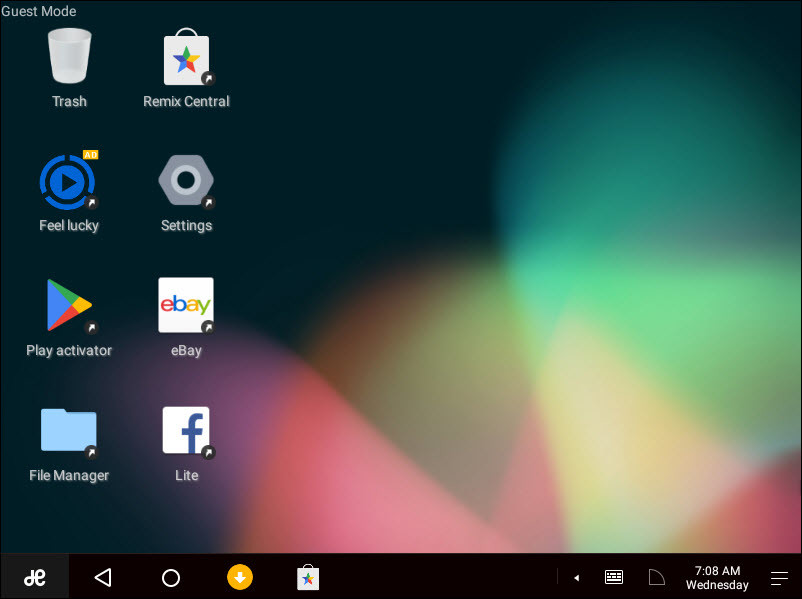The width and height of the screenshot is (802, 599).
Task: Tap the Home circle in taskbar
Action: [x=171, y=578]
